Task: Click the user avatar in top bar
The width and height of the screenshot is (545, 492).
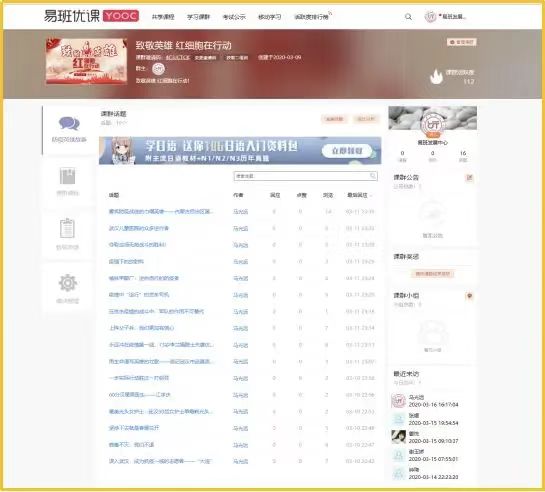Action: (430, 16)
